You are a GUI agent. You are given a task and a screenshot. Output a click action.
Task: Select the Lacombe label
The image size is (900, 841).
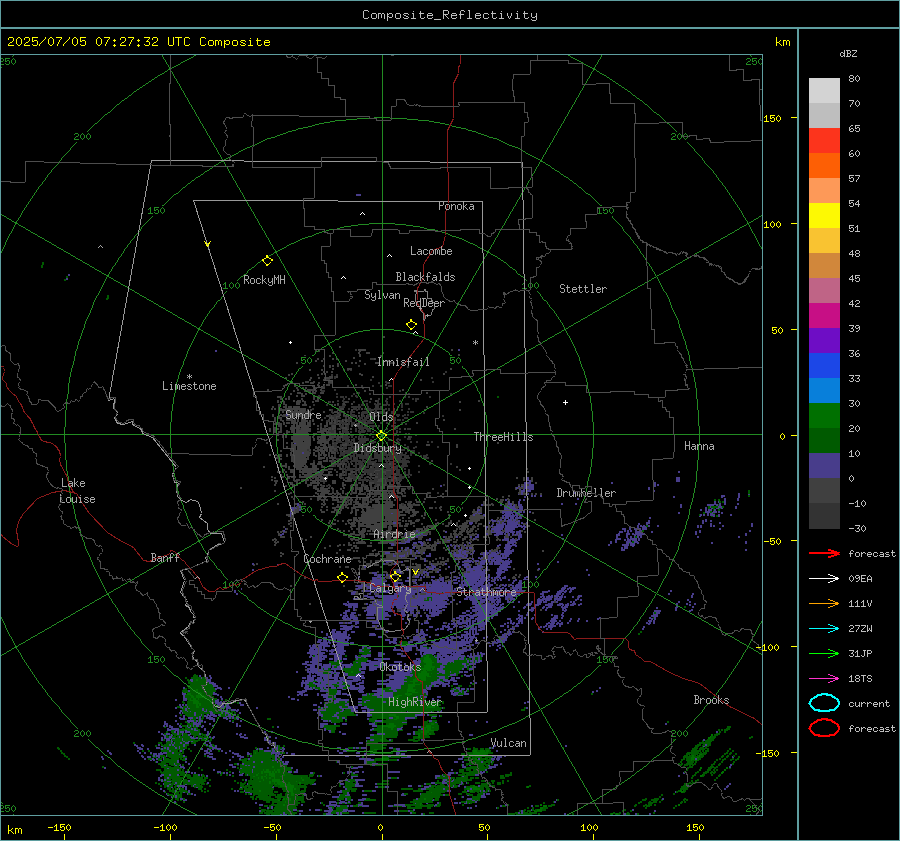point(431,251)
